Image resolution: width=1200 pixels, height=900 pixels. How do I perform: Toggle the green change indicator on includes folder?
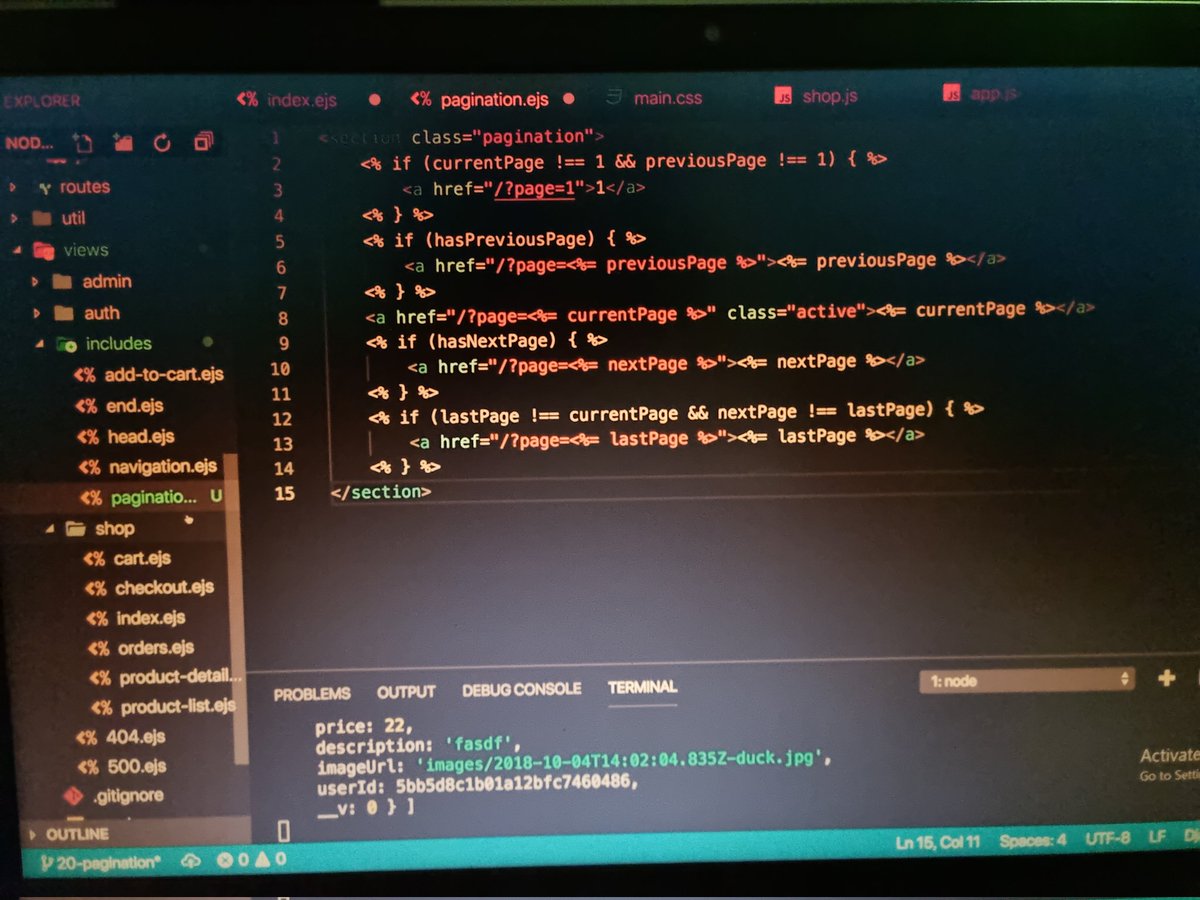(x=207, y=342)
